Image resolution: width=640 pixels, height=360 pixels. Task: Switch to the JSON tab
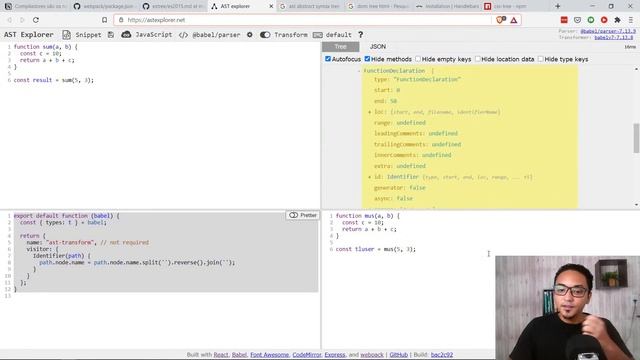(x=378, y=47)
